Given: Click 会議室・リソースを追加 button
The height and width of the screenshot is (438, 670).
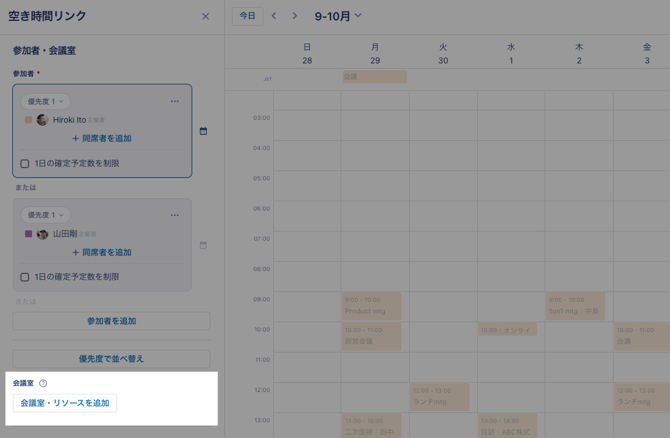Looking at the screenshot, I should click(x=65, y=403).
